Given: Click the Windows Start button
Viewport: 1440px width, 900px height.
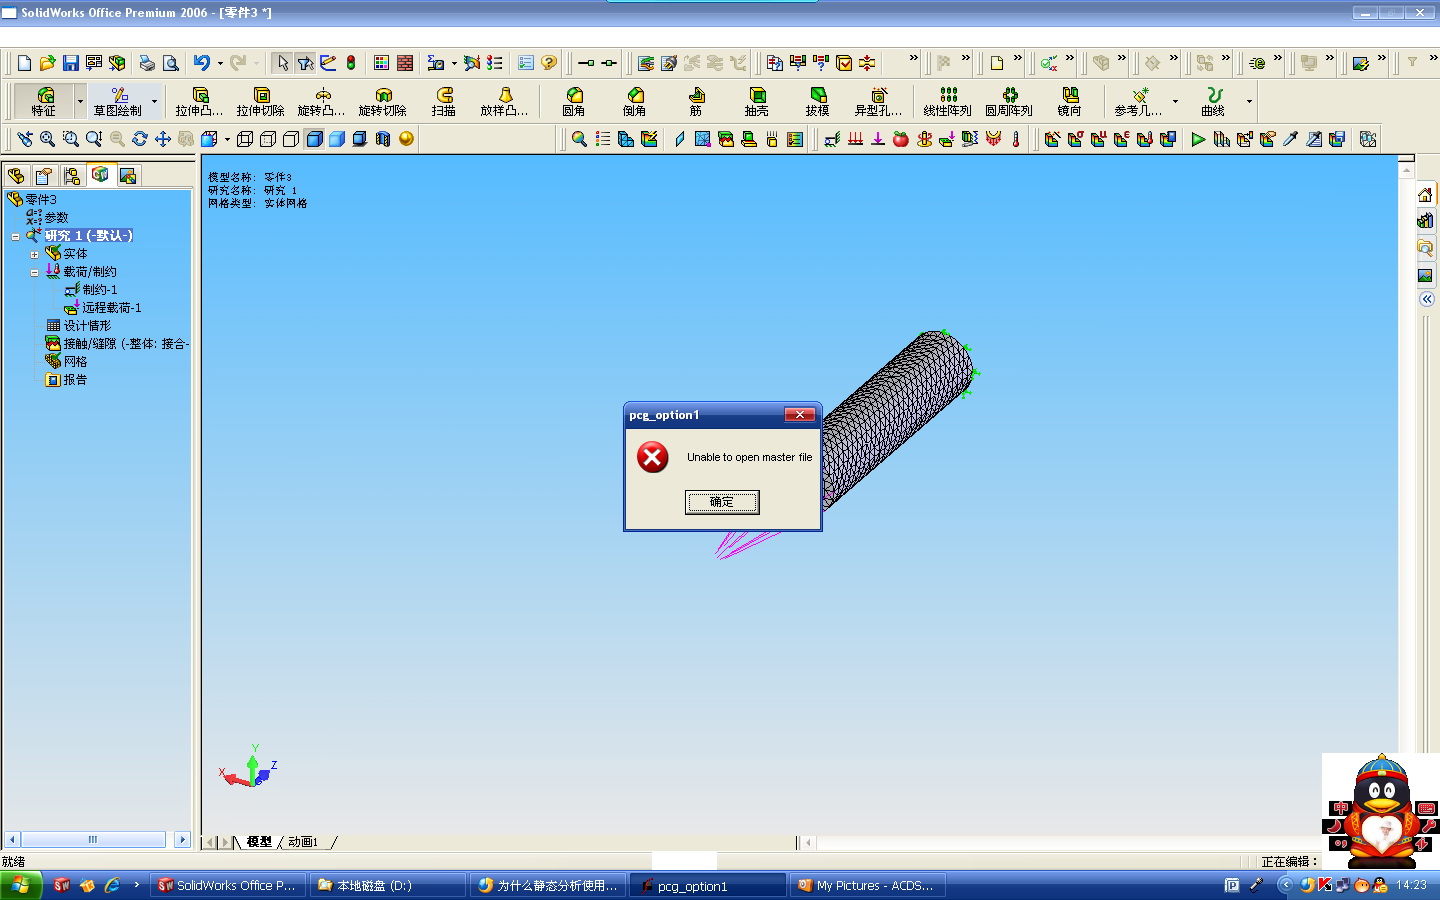Looking at the screenshot, I should click(x=21, y=885).
